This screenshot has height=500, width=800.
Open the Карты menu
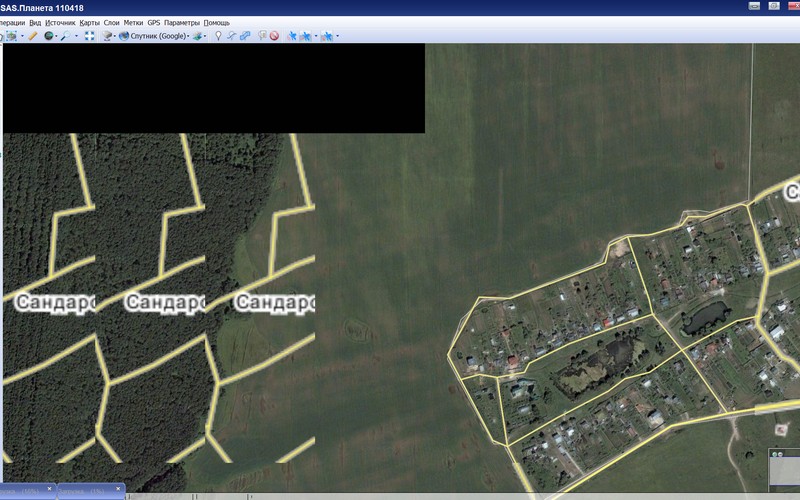[89, 21]
